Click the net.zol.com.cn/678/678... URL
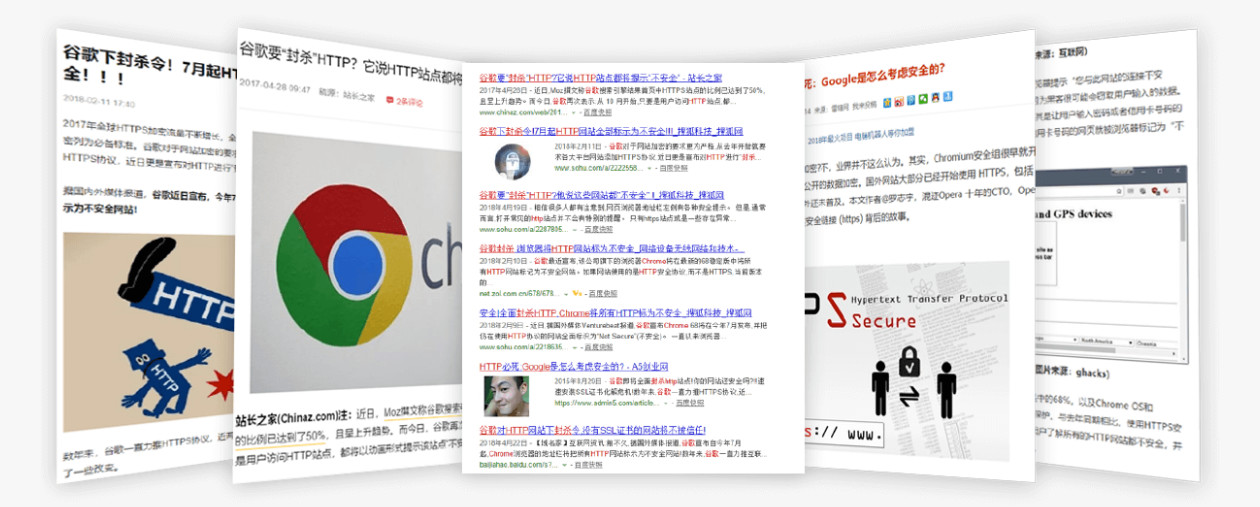 point(519,293)
